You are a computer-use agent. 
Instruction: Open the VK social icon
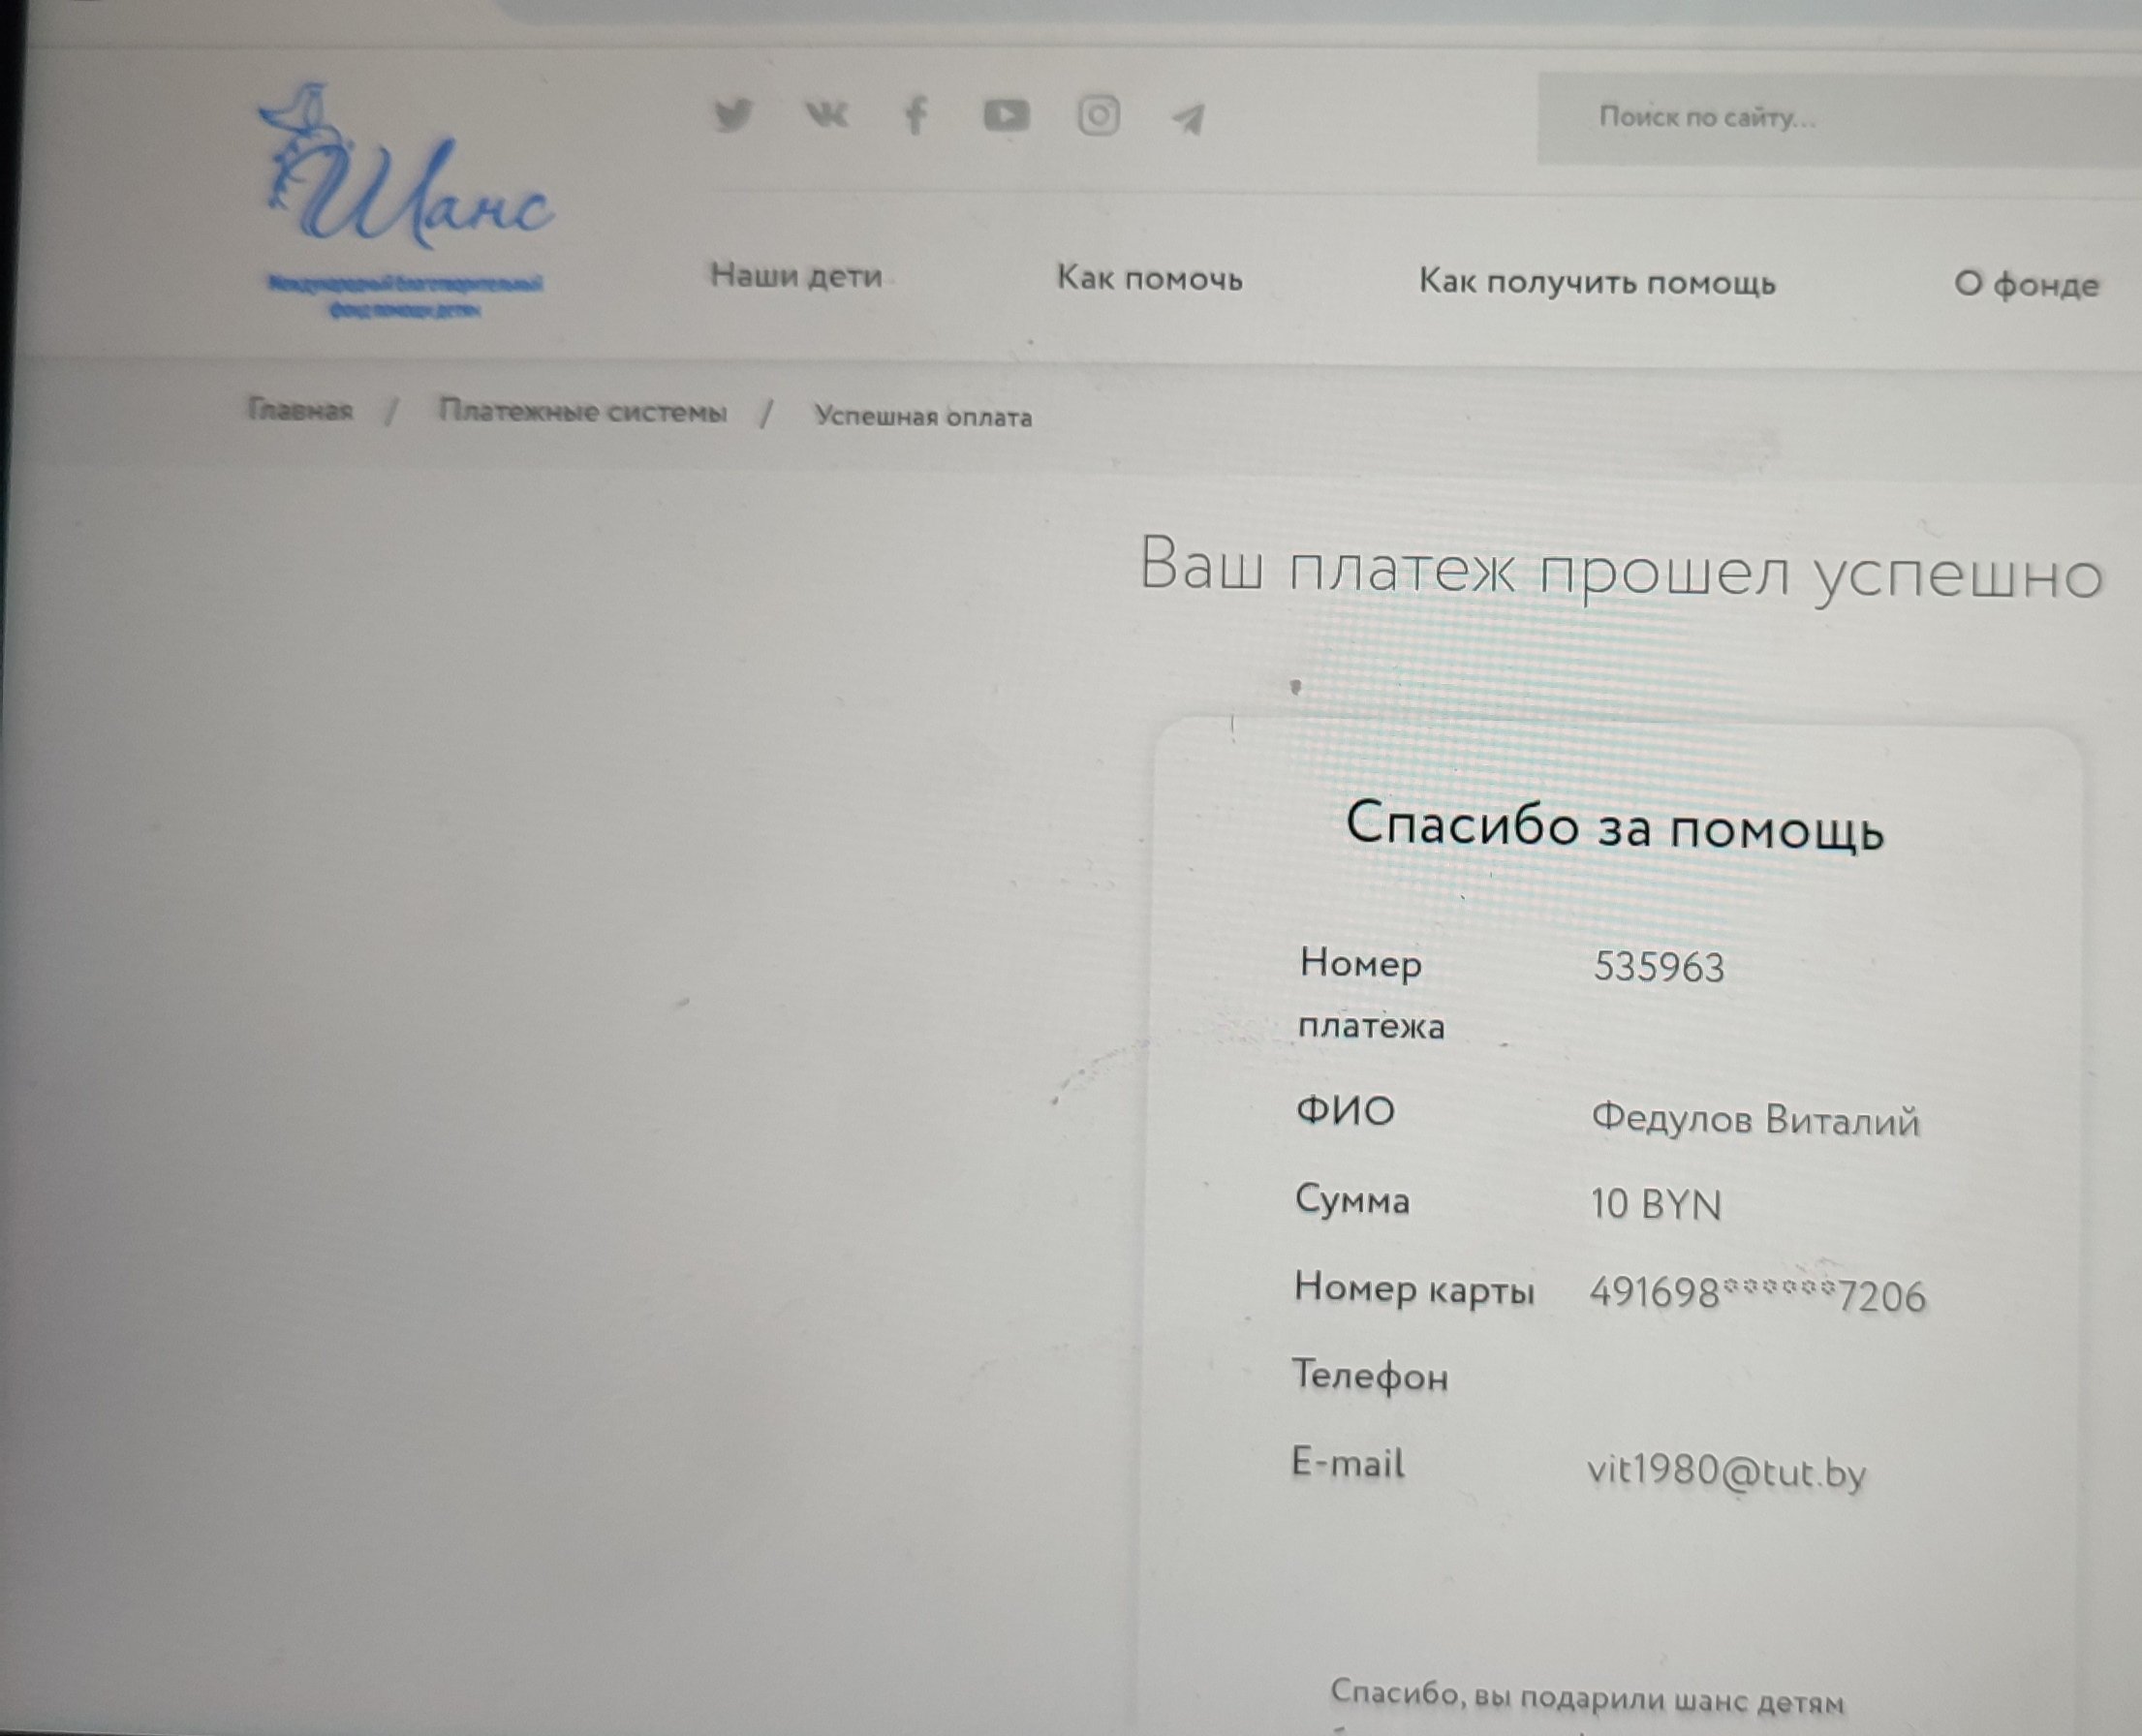pos(827,116)
